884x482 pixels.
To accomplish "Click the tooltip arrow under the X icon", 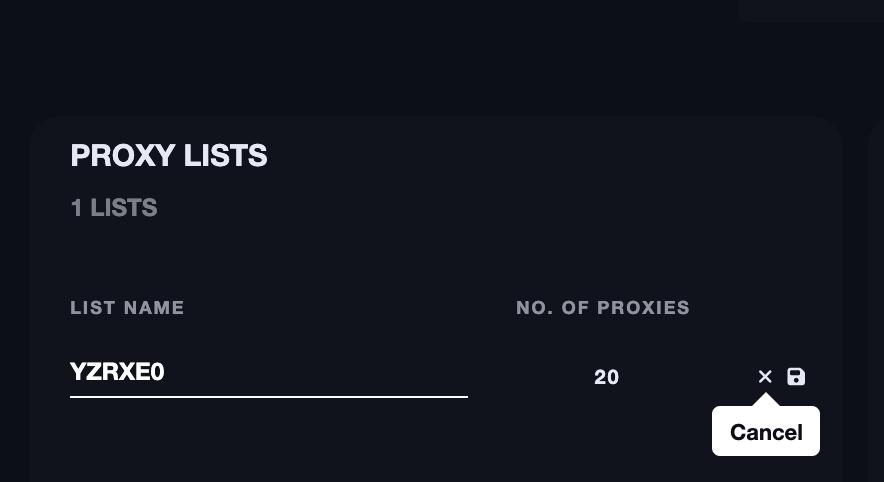I will tap(765, 400).
